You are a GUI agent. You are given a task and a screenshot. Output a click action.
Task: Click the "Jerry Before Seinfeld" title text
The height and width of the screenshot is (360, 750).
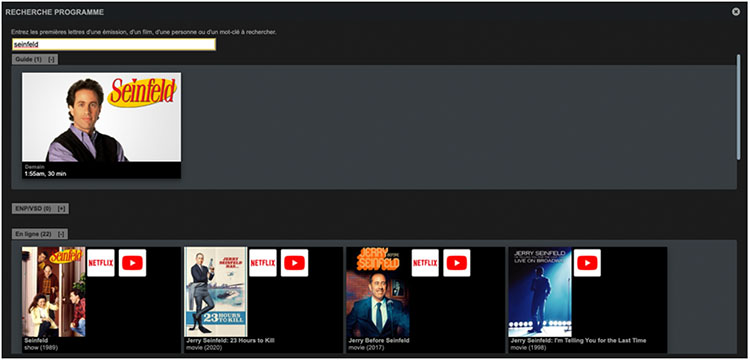coord(379,340)
